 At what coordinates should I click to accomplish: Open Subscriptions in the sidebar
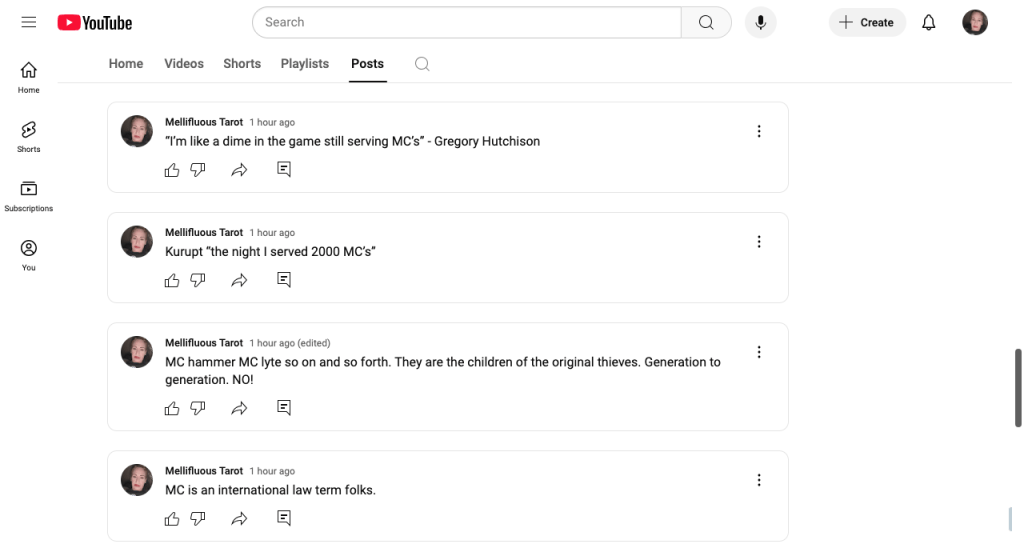29,195
